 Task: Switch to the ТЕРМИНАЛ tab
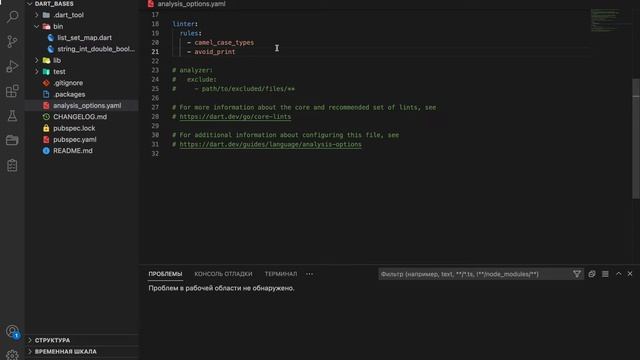click(281, 274)
